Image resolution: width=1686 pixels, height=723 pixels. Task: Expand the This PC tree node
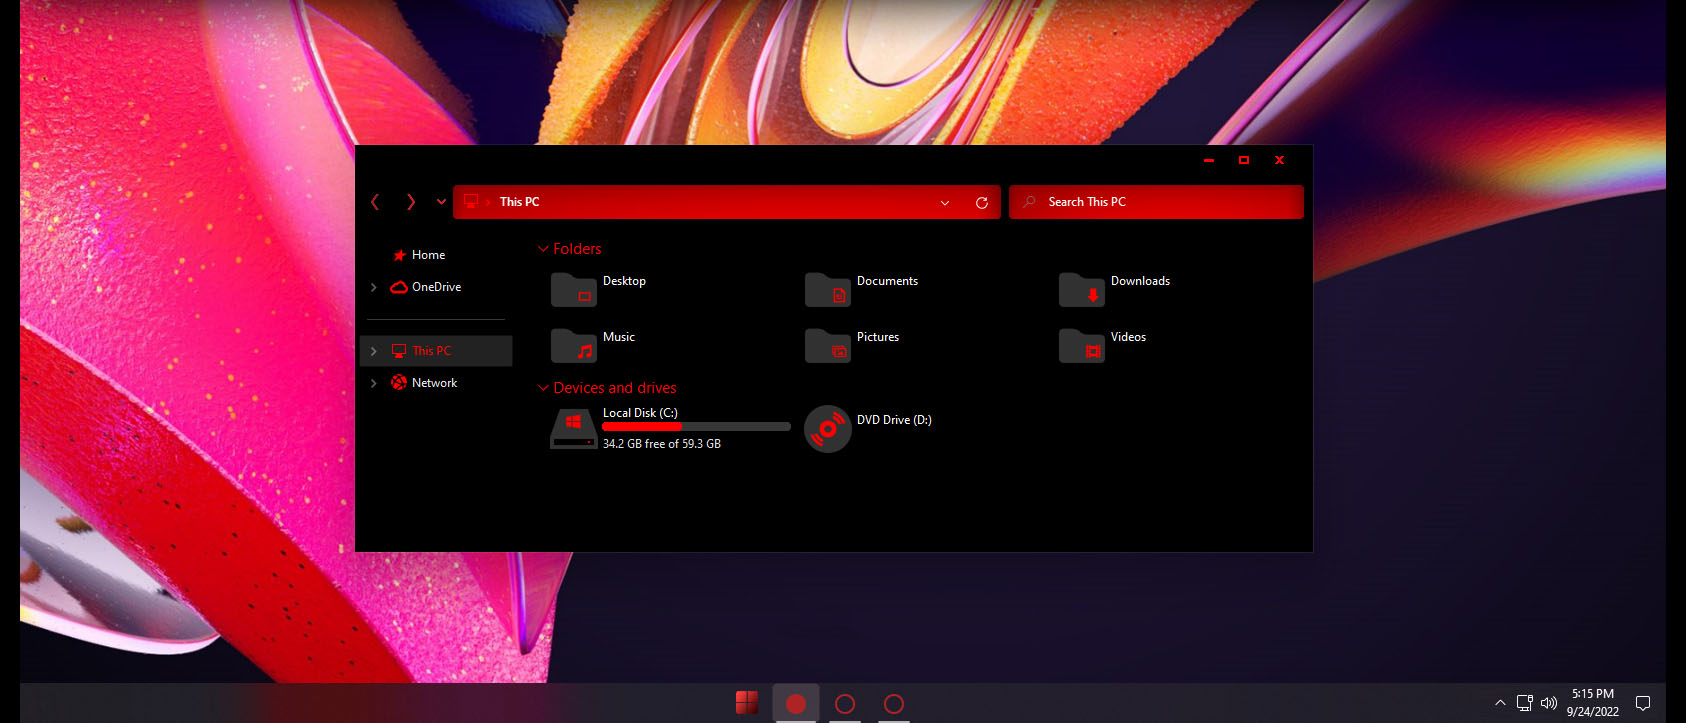point(374,351)
